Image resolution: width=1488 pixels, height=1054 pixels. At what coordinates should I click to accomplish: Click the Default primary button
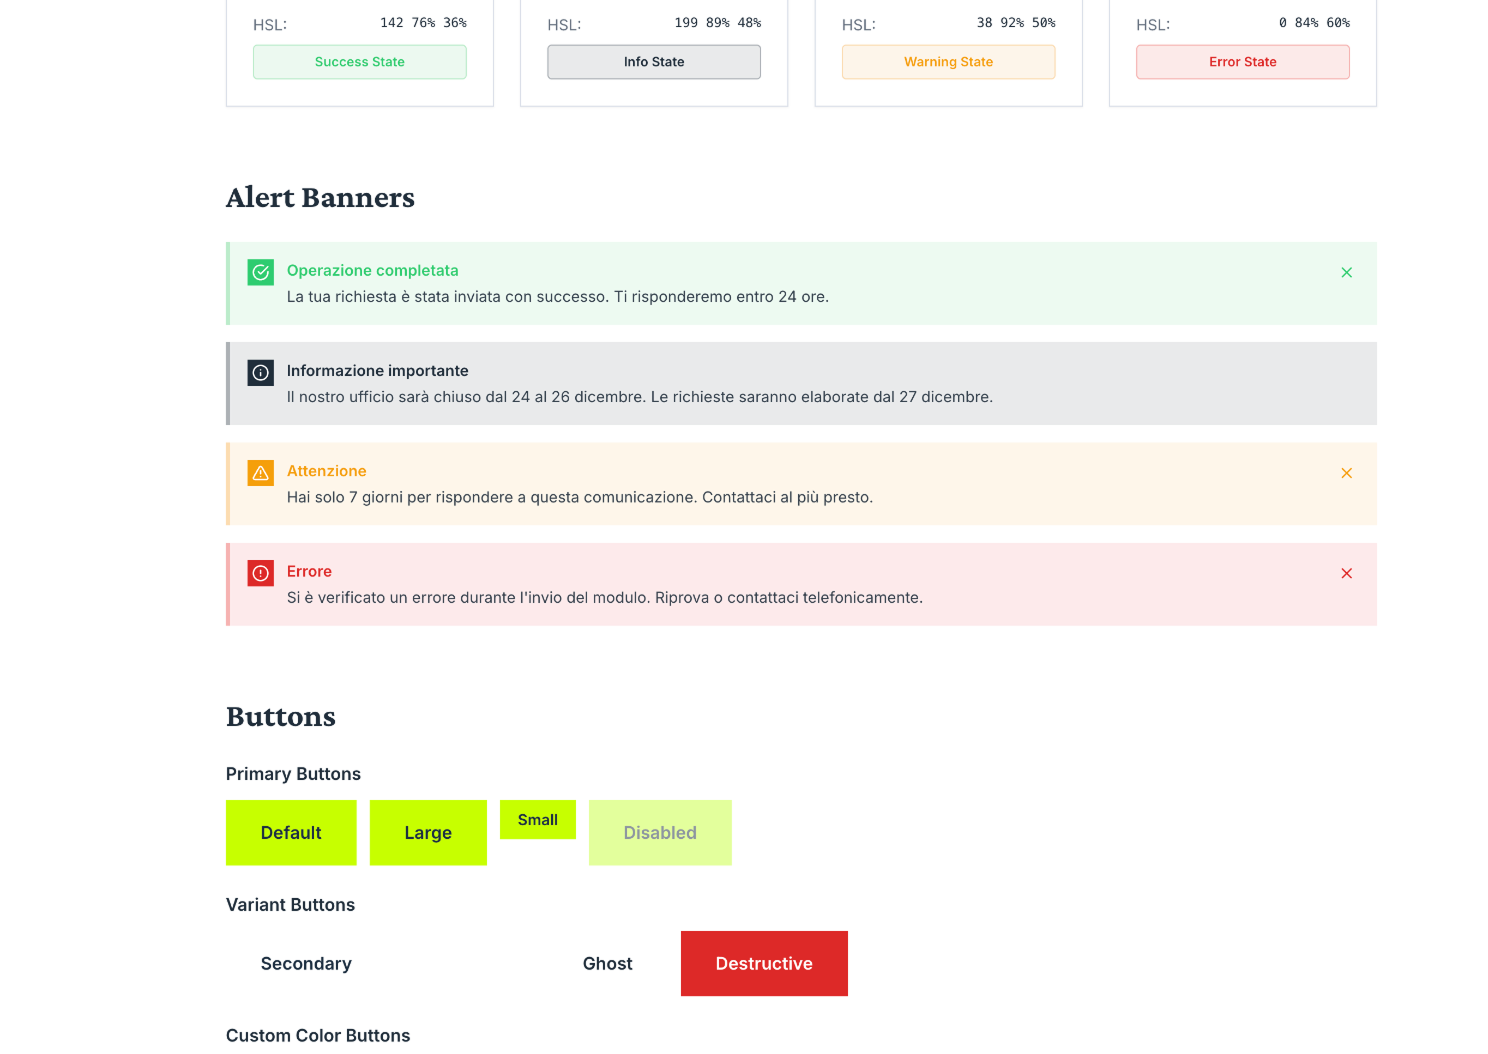coord(291,833)
